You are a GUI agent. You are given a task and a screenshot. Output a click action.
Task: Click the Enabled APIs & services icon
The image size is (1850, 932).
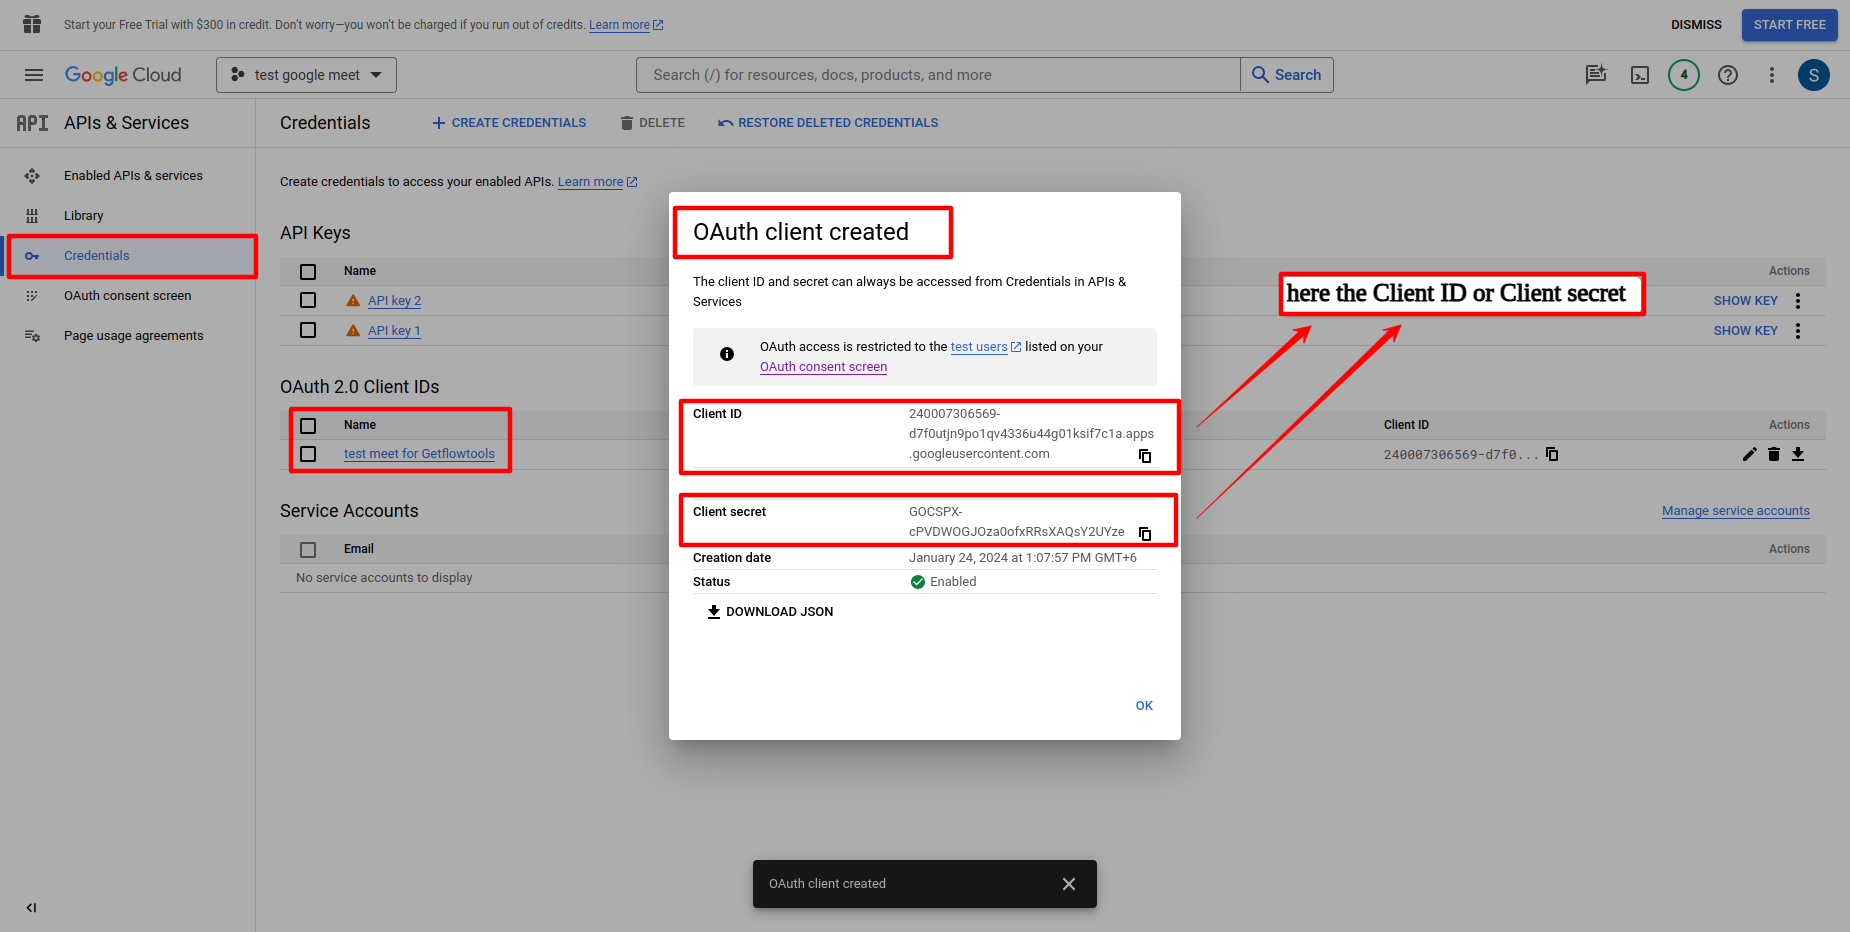click(32, 176)
